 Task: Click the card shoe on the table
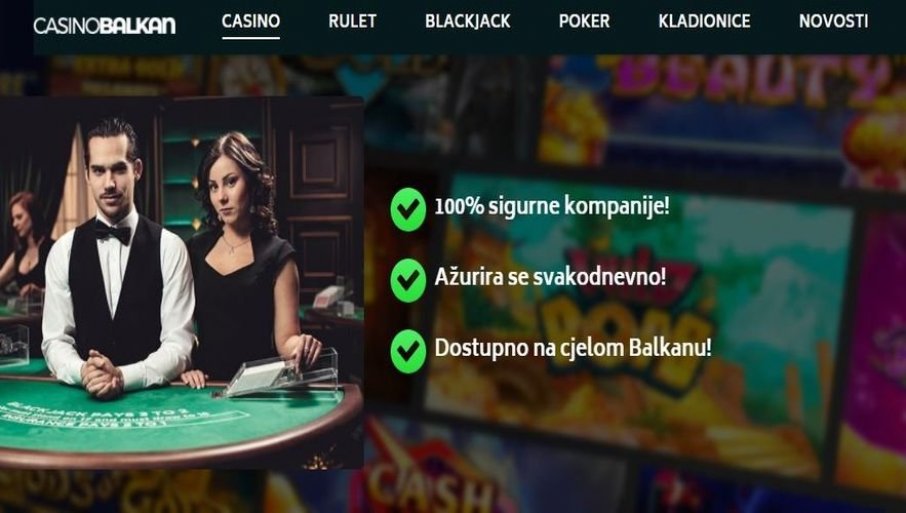pos(280,374)
